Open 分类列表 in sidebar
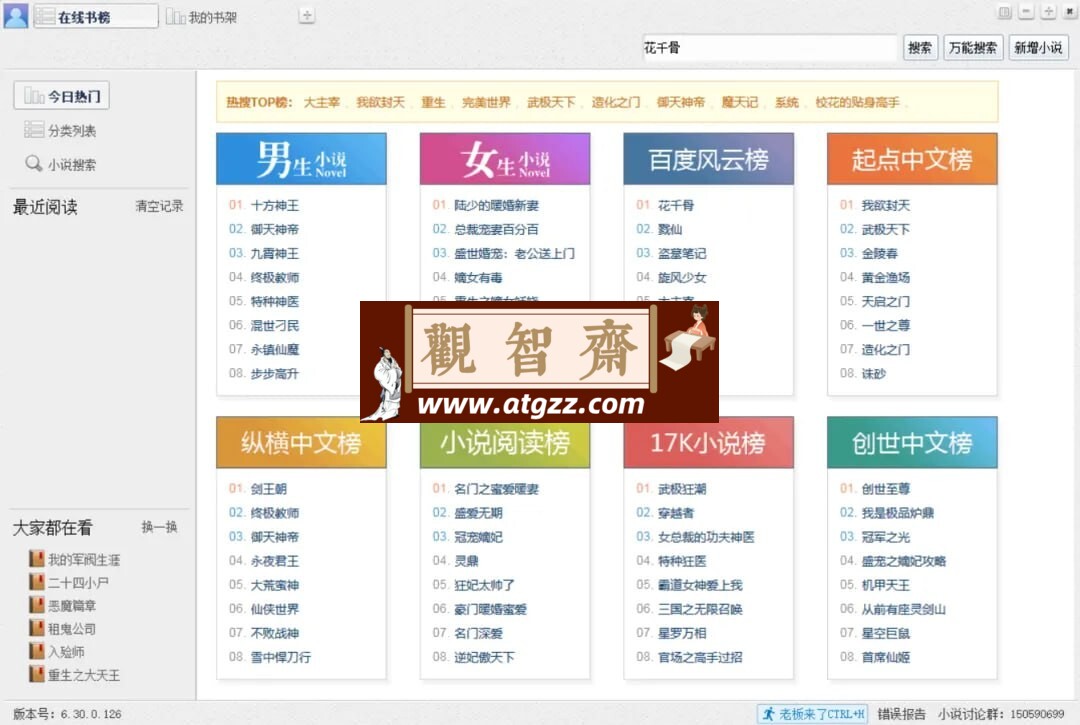 [x=61, y=130]
